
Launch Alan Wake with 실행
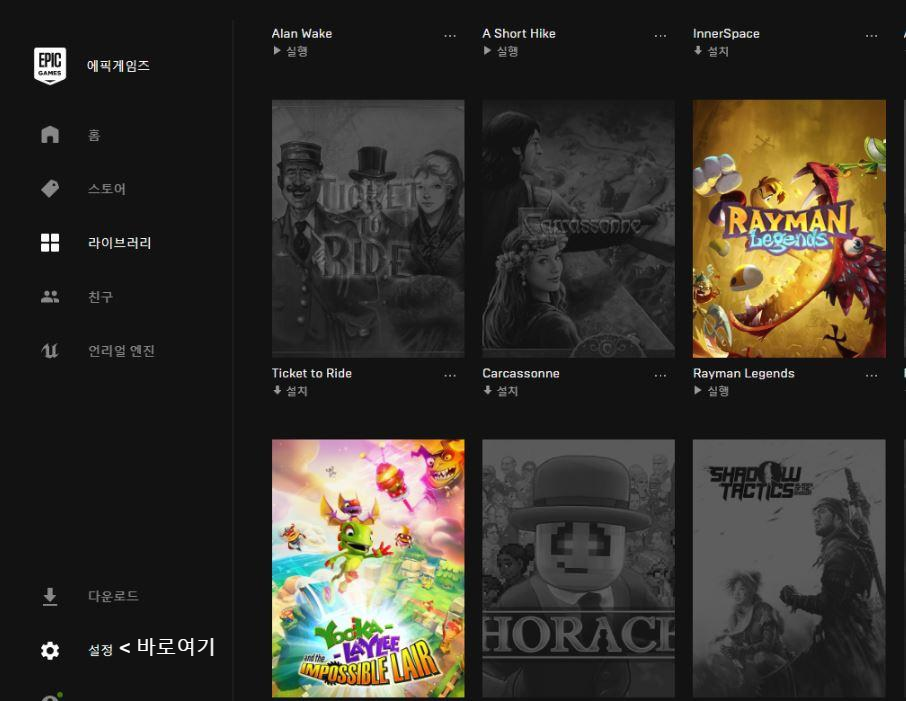click(290, 51)
